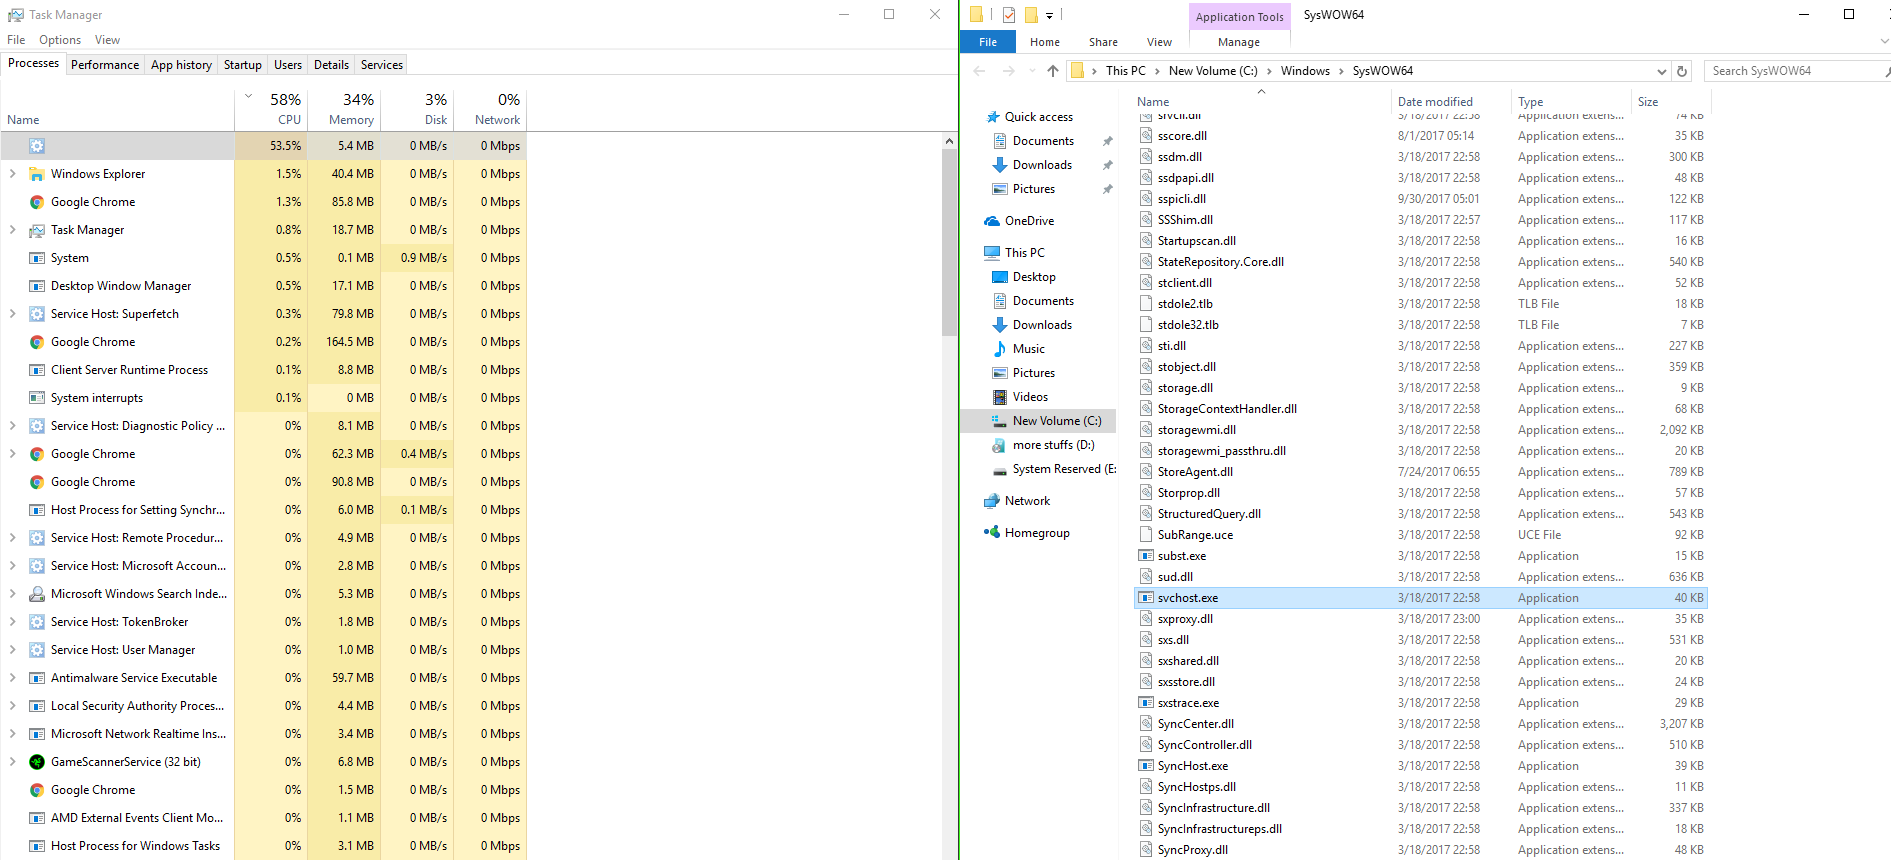Expand the Task Manager process row
The width and height of the screenshot is (1891, 860).
pos(12,230)
